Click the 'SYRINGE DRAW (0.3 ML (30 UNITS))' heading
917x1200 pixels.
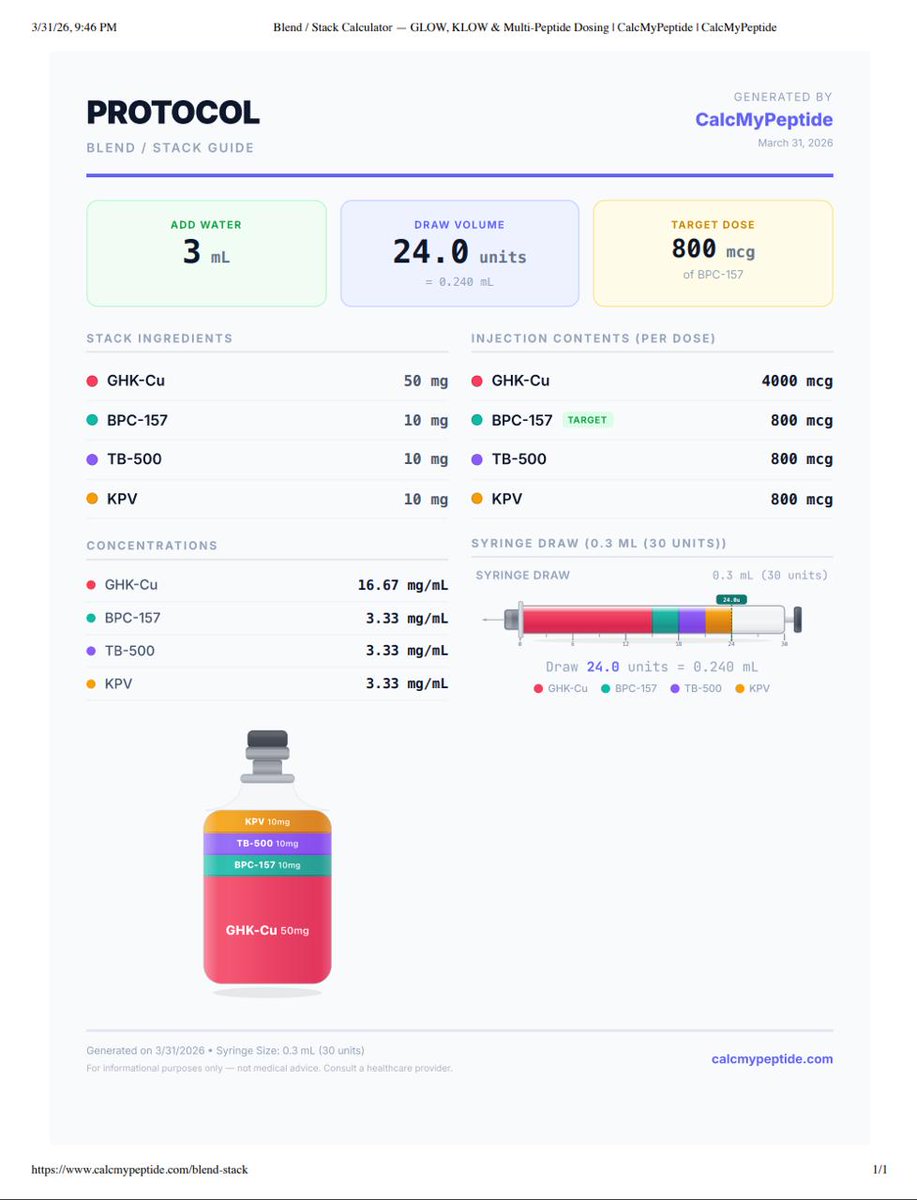(599, 543)
